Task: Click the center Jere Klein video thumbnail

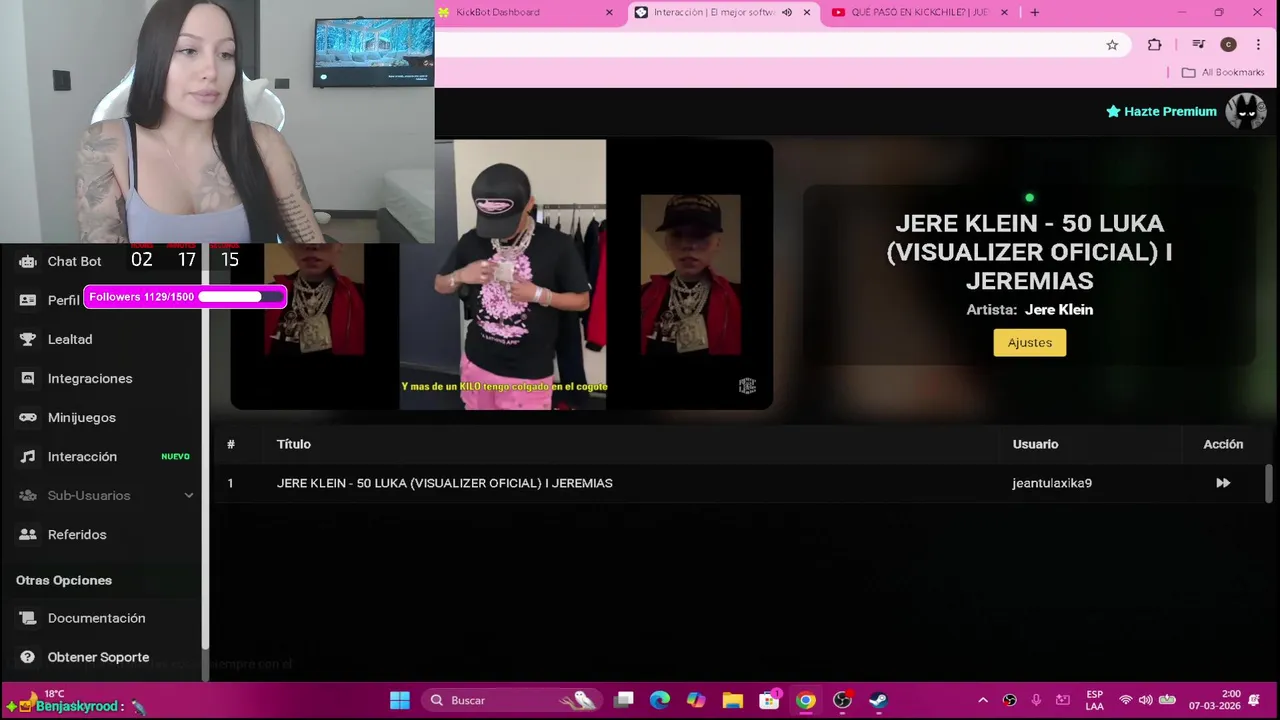Action: point(503,274)
